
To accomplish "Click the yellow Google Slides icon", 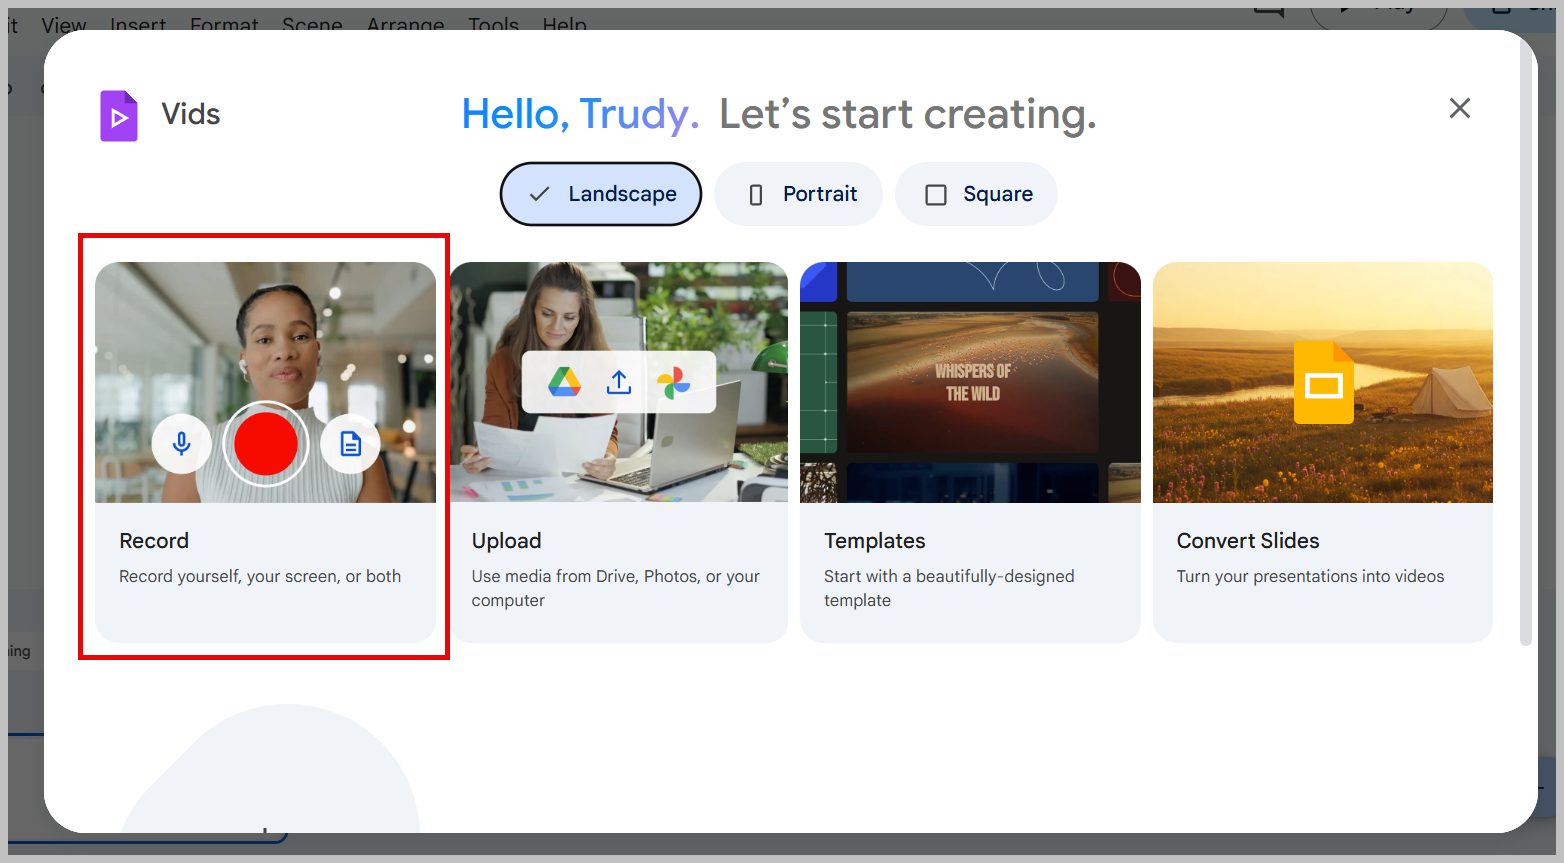I will coord(1323,383).
